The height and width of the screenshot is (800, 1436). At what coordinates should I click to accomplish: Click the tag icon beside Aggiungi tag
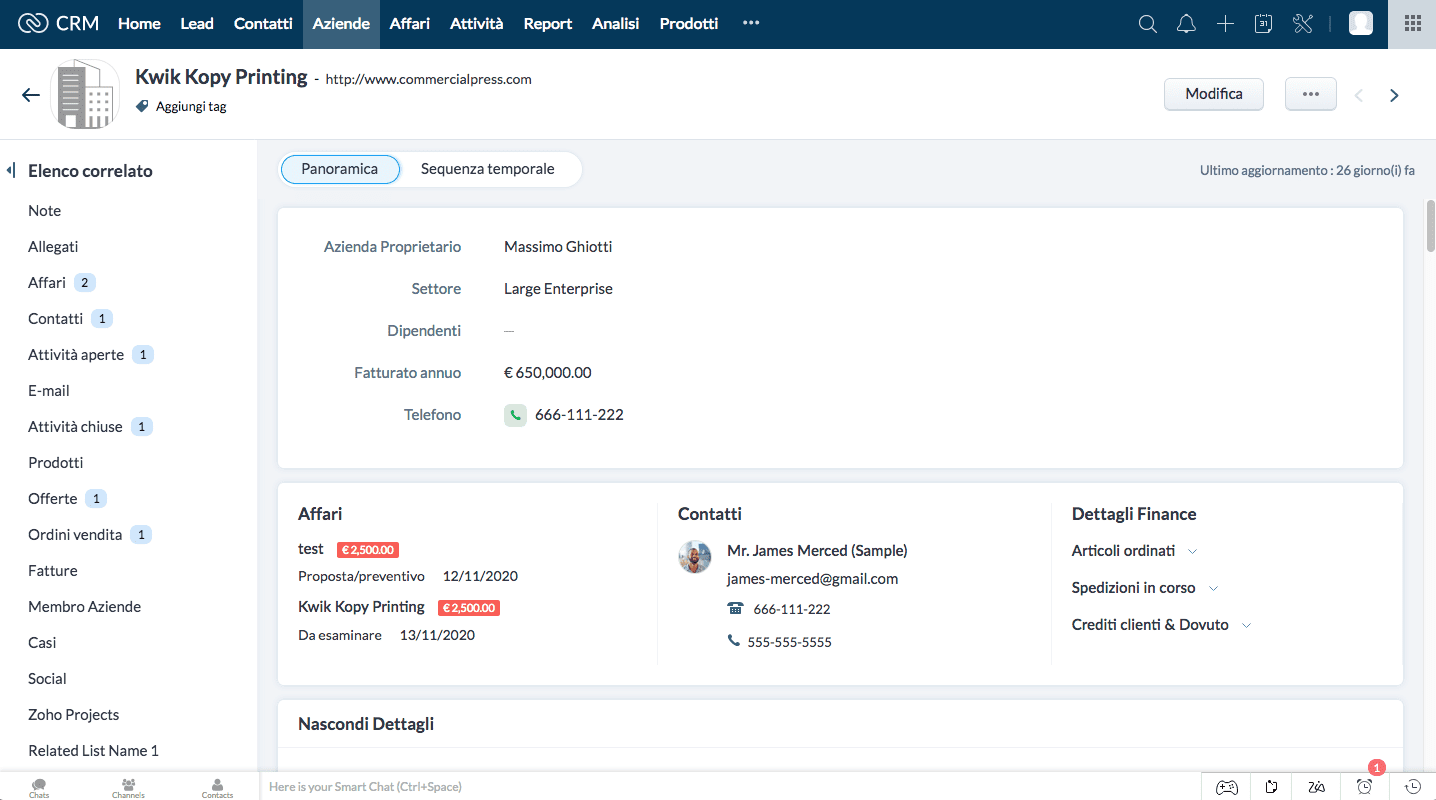(x=142, y=106)
